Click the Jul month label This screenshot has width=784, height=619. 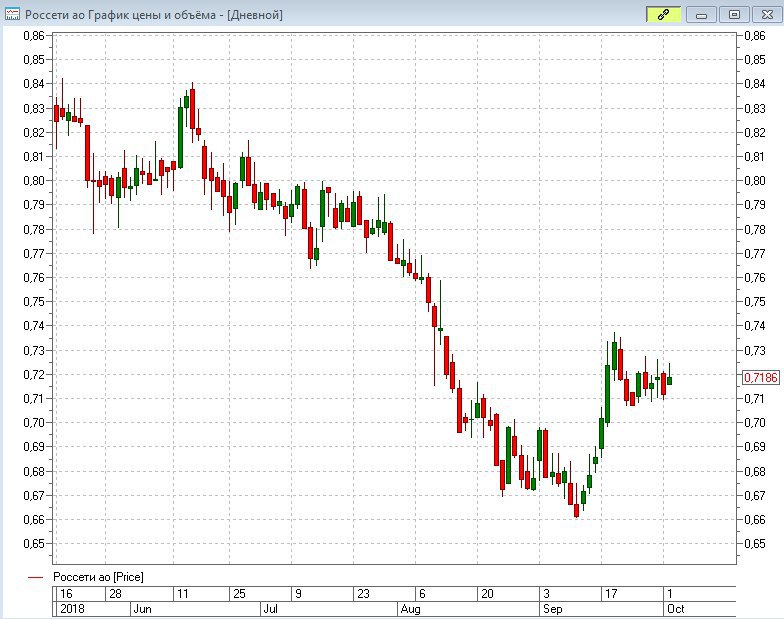click(x=270, y=608)
